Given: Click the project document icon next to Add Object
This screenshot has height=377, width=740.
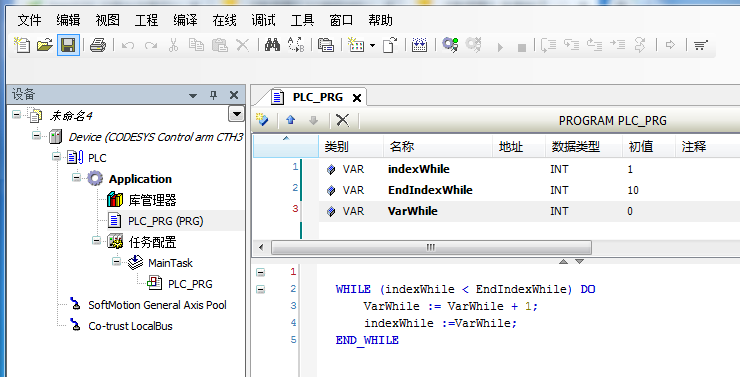Looking at the screenshot, I should click(x=389, y=45).
